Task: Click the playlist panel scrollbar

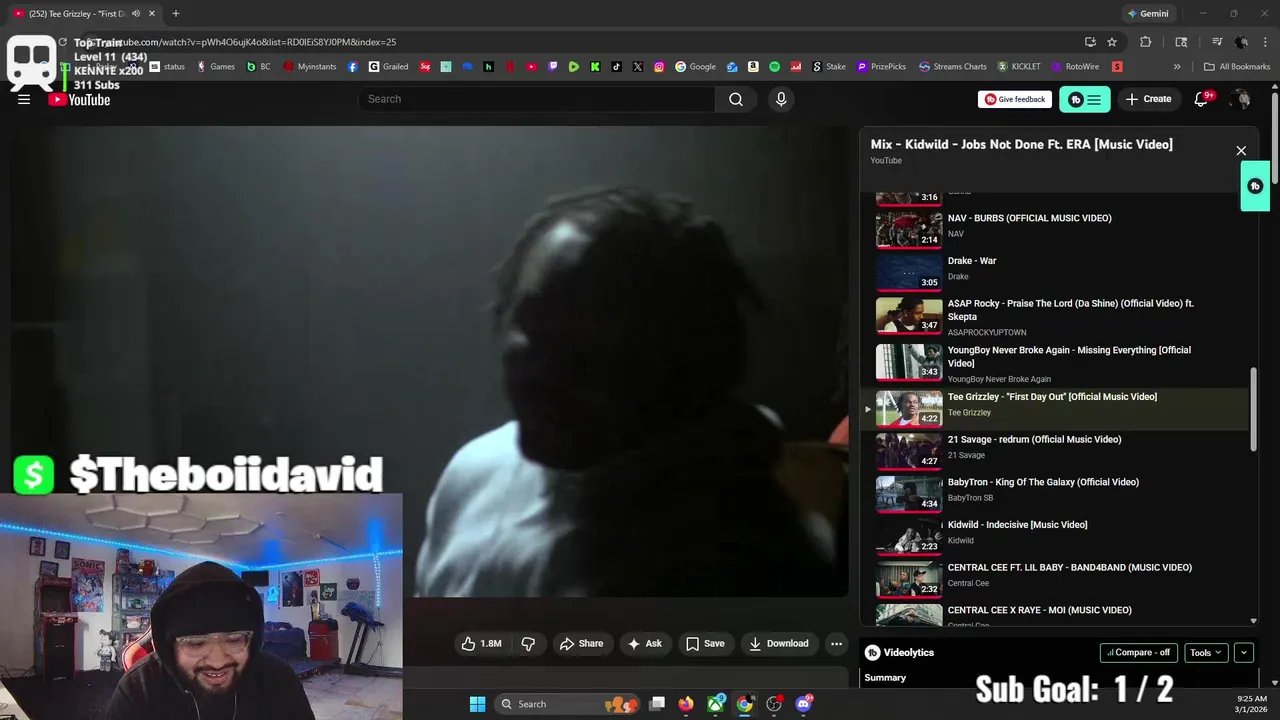Action: (1253, 410)
